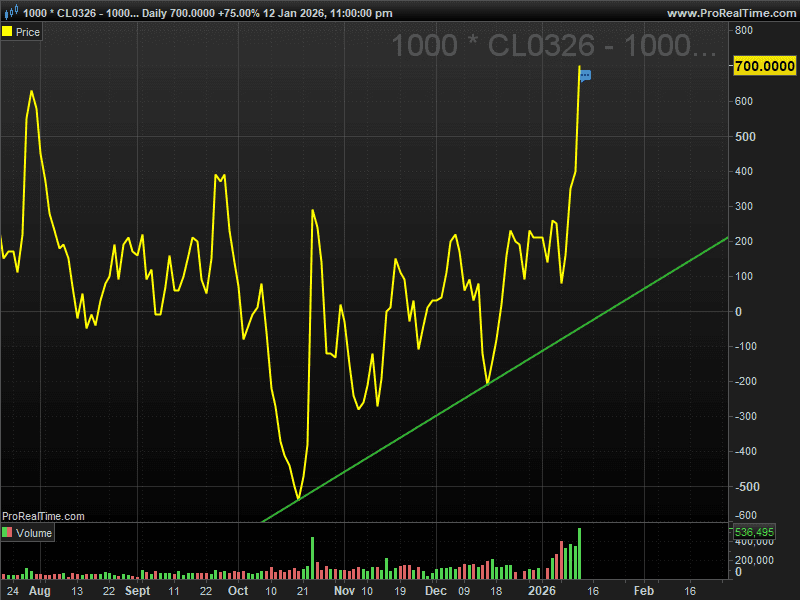Click the Daily timeframe label in header

(x=154, y=13)
